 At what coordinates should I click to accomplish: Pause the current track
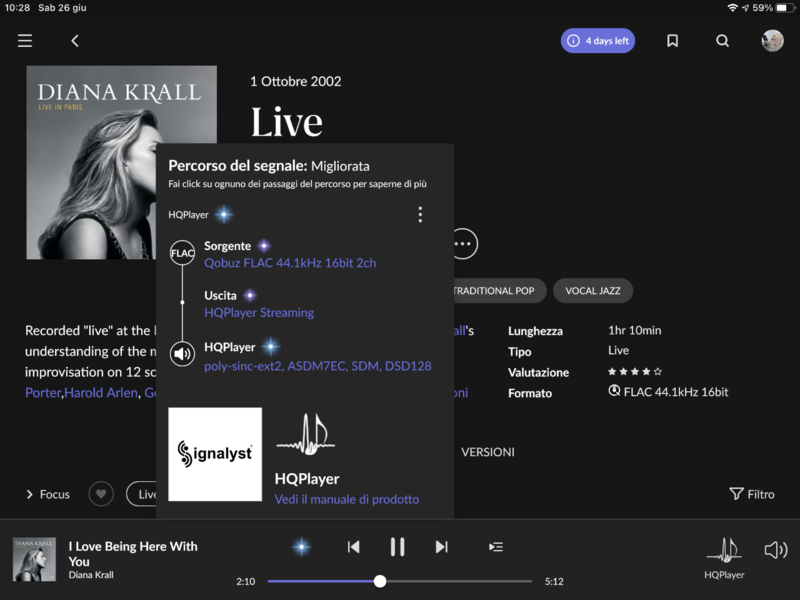(397, 547)
